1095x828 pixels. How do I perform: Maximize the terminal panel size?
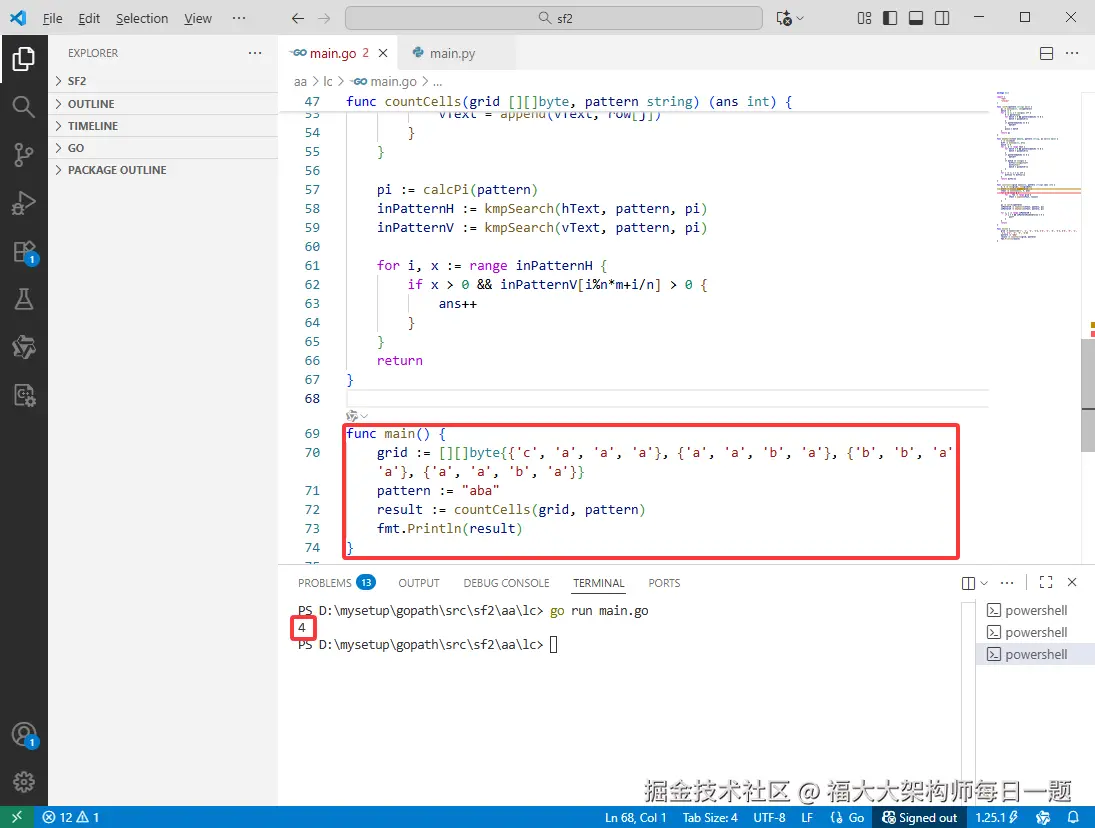[x=1046, y=582]
